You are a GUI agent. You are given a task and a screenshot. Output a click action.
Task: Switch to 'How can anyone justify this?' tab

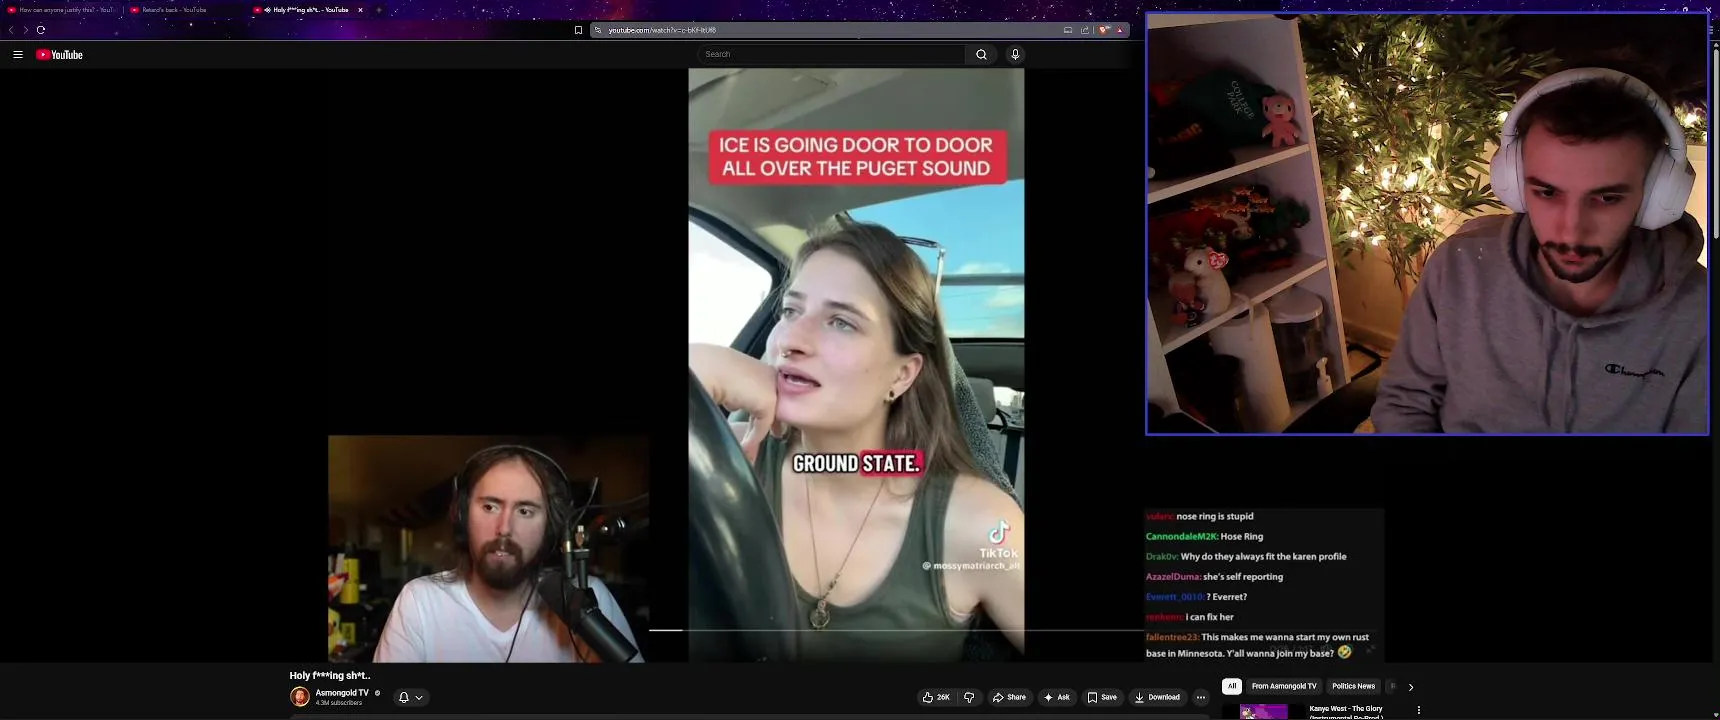(x=62, y=10)
